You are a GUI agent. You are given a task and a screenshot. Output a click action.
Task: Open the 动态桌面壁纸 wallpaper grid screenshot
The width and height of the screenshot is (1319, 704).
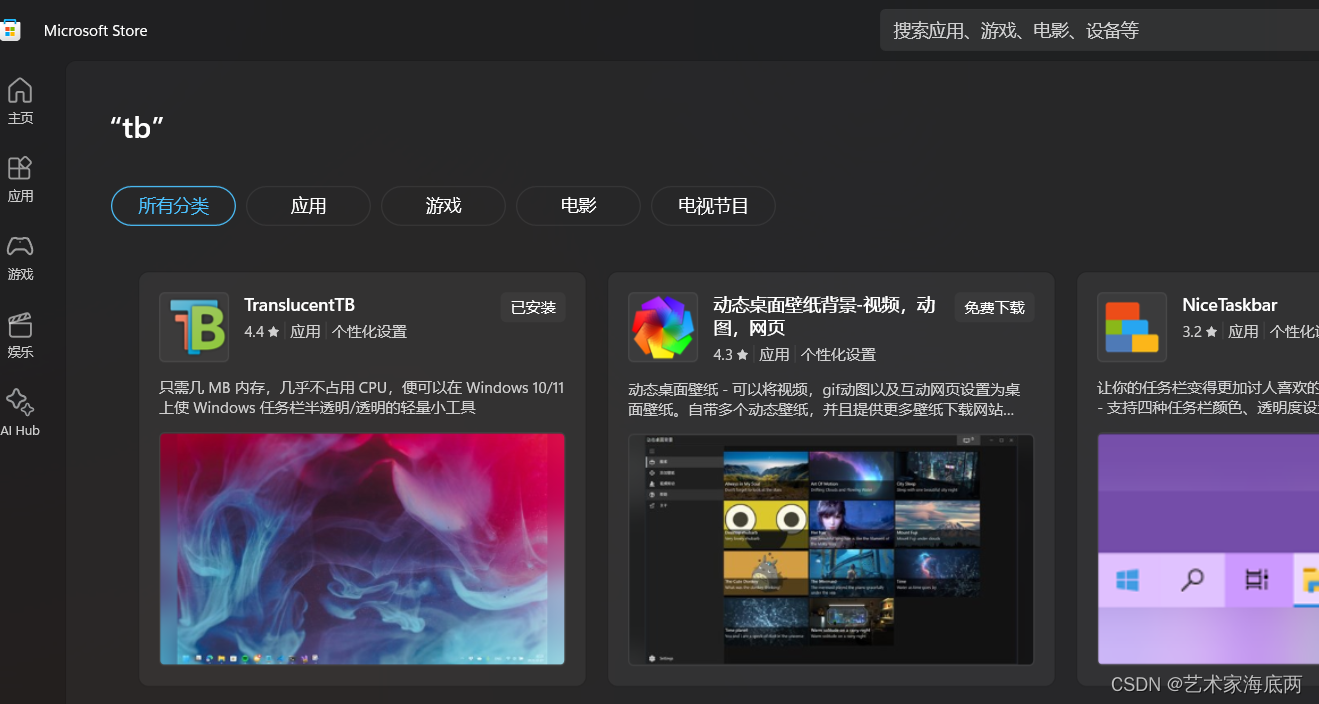point(831,549)
